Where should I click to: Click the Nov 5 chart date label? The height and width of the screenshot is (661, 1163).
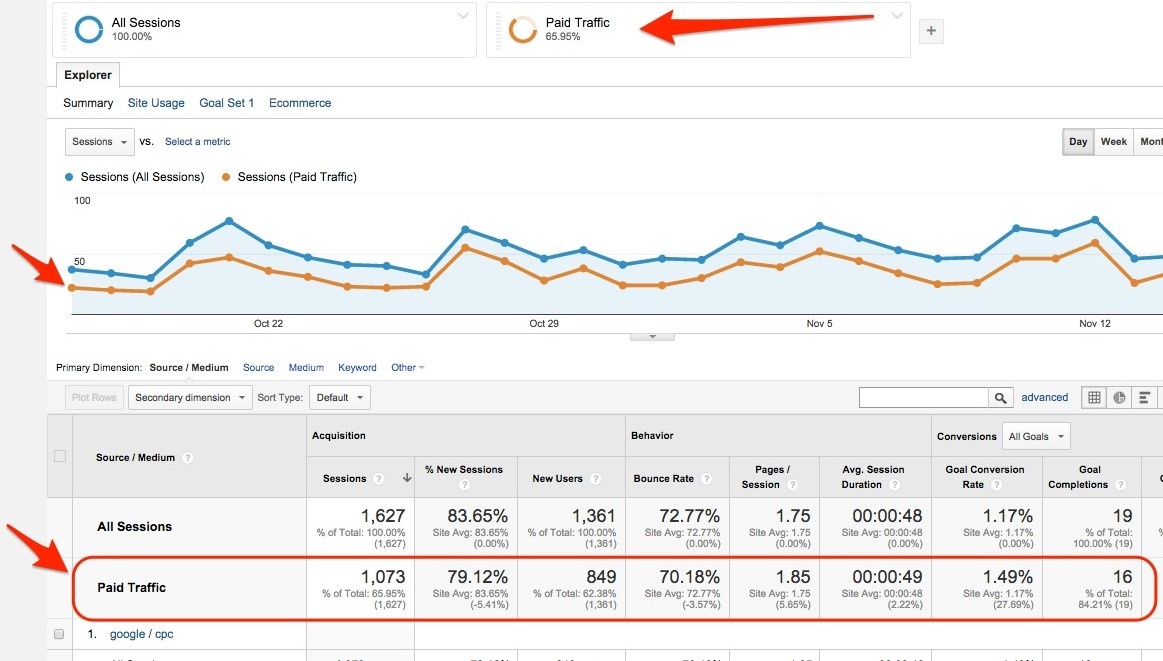820,323
